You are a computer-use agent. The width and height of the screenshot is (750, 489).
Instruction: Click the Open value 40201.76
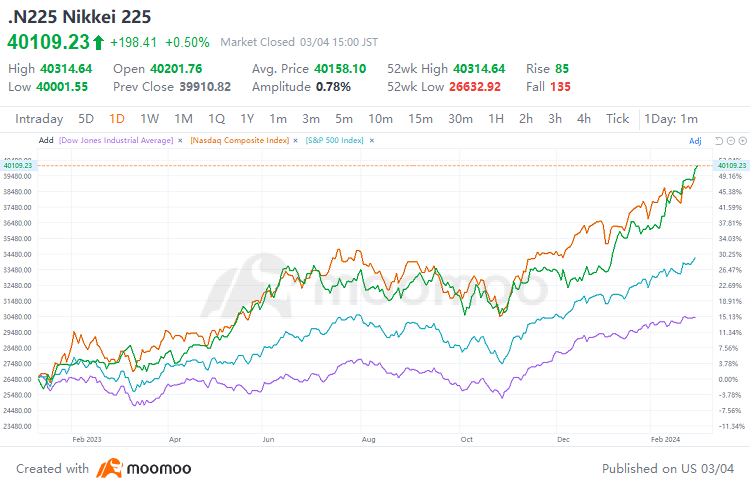(x=176, y=69)
